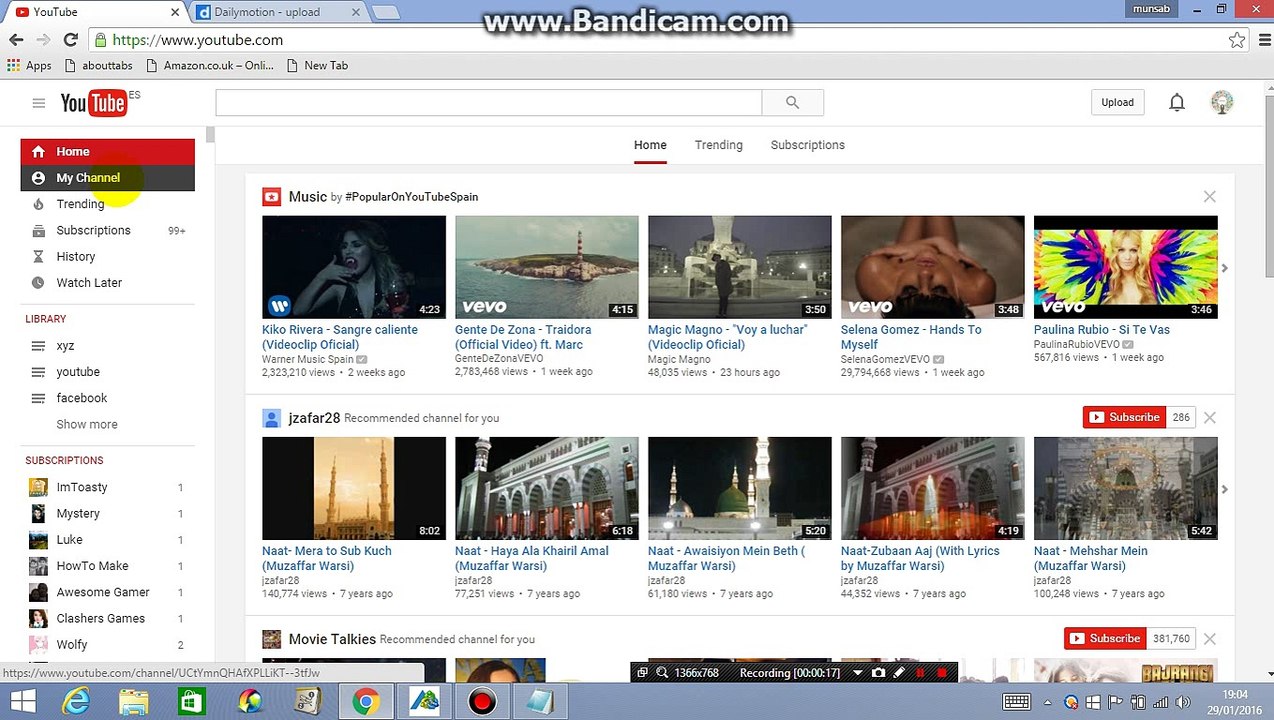Show next videos in jzafar28 row

[1224, 489]
